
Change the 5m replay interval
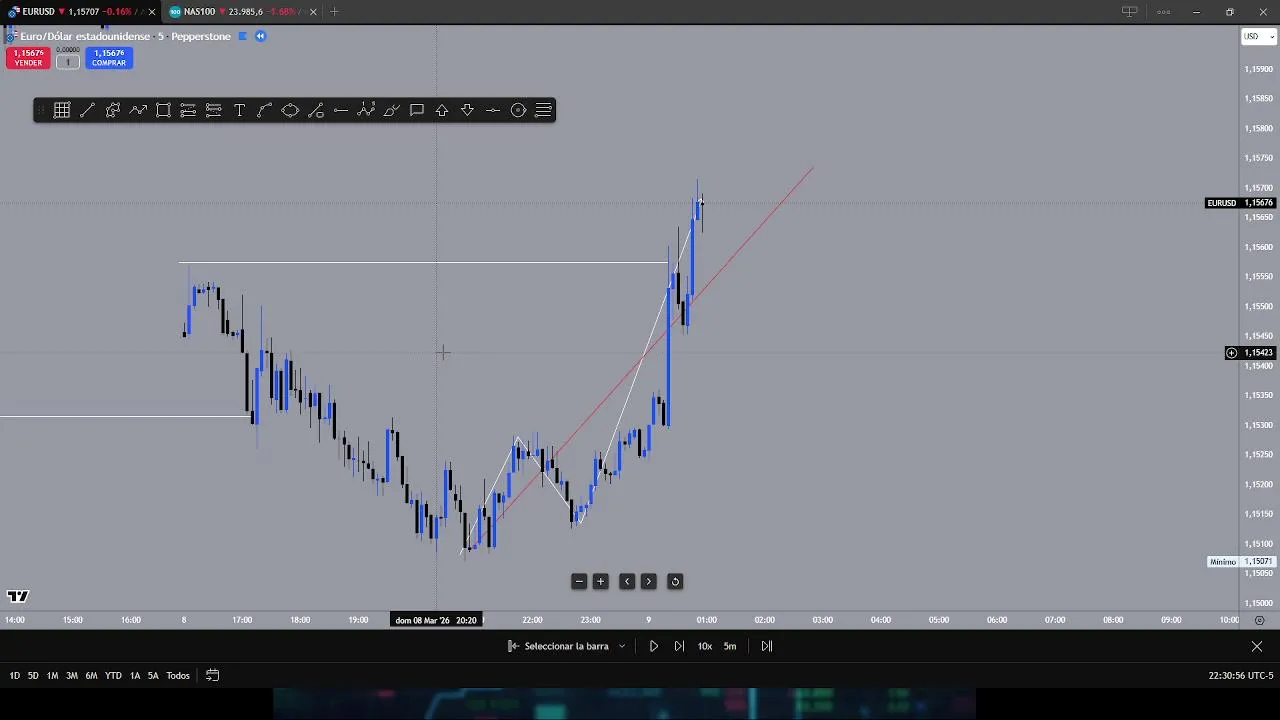pos(730,646)
